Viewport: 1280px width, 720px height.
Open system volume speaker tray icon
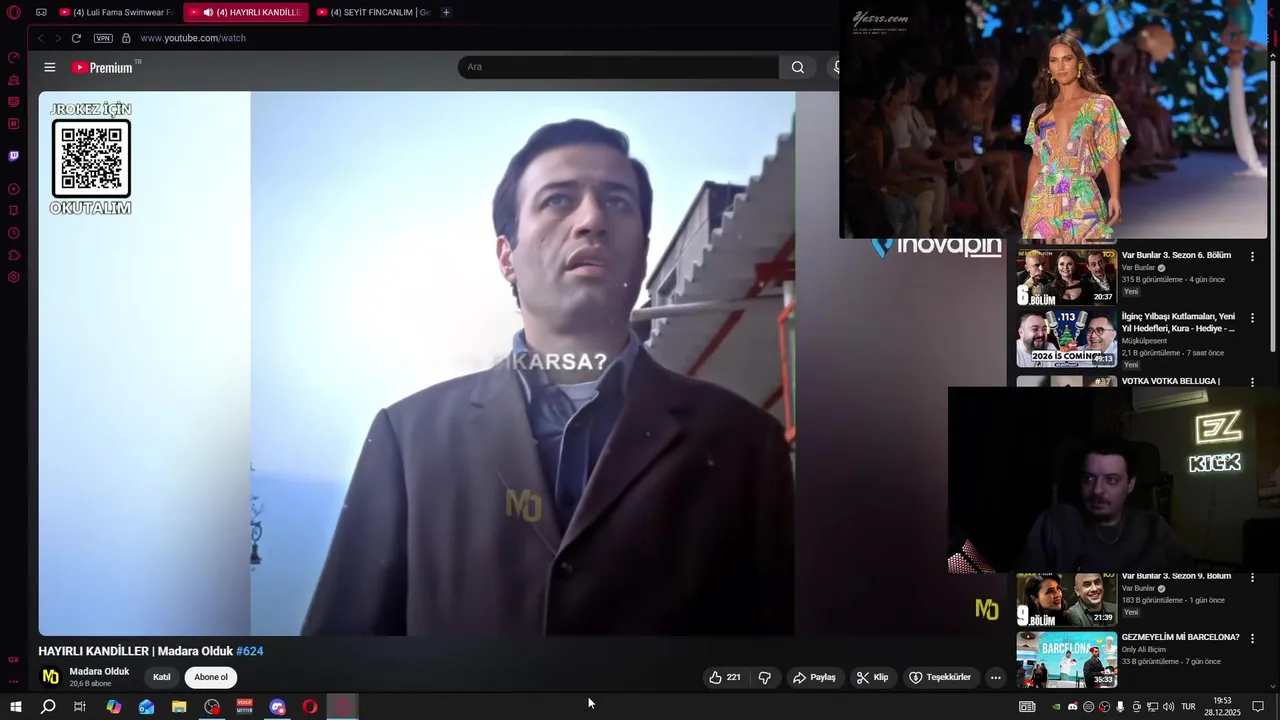(1168, 707)
